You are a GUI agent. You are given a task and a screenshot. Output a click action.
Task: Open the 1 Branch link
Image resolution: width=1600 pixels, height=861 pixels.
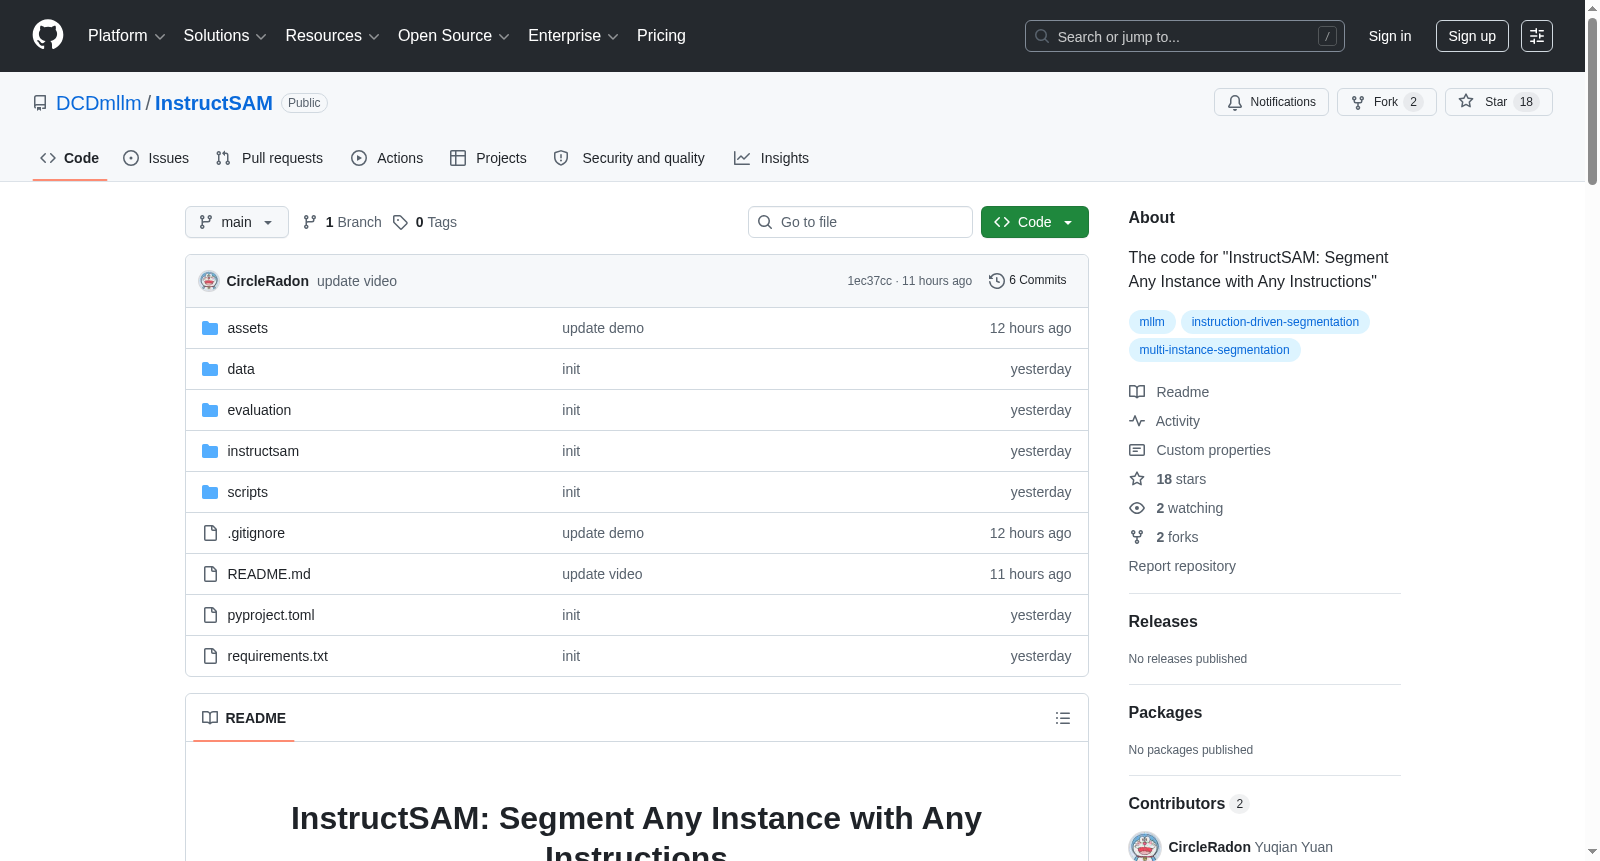[342, 222]
